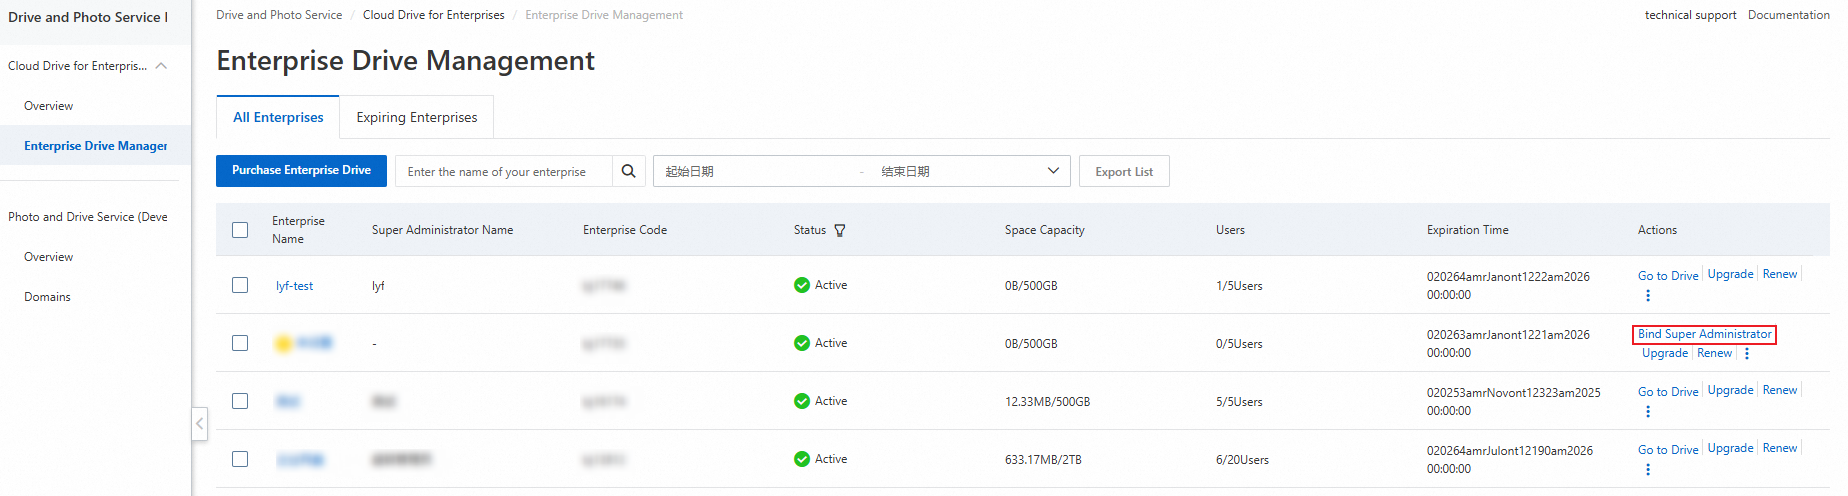Select the All Enterprises tab

pyautogui.click(x=278, y=117)
